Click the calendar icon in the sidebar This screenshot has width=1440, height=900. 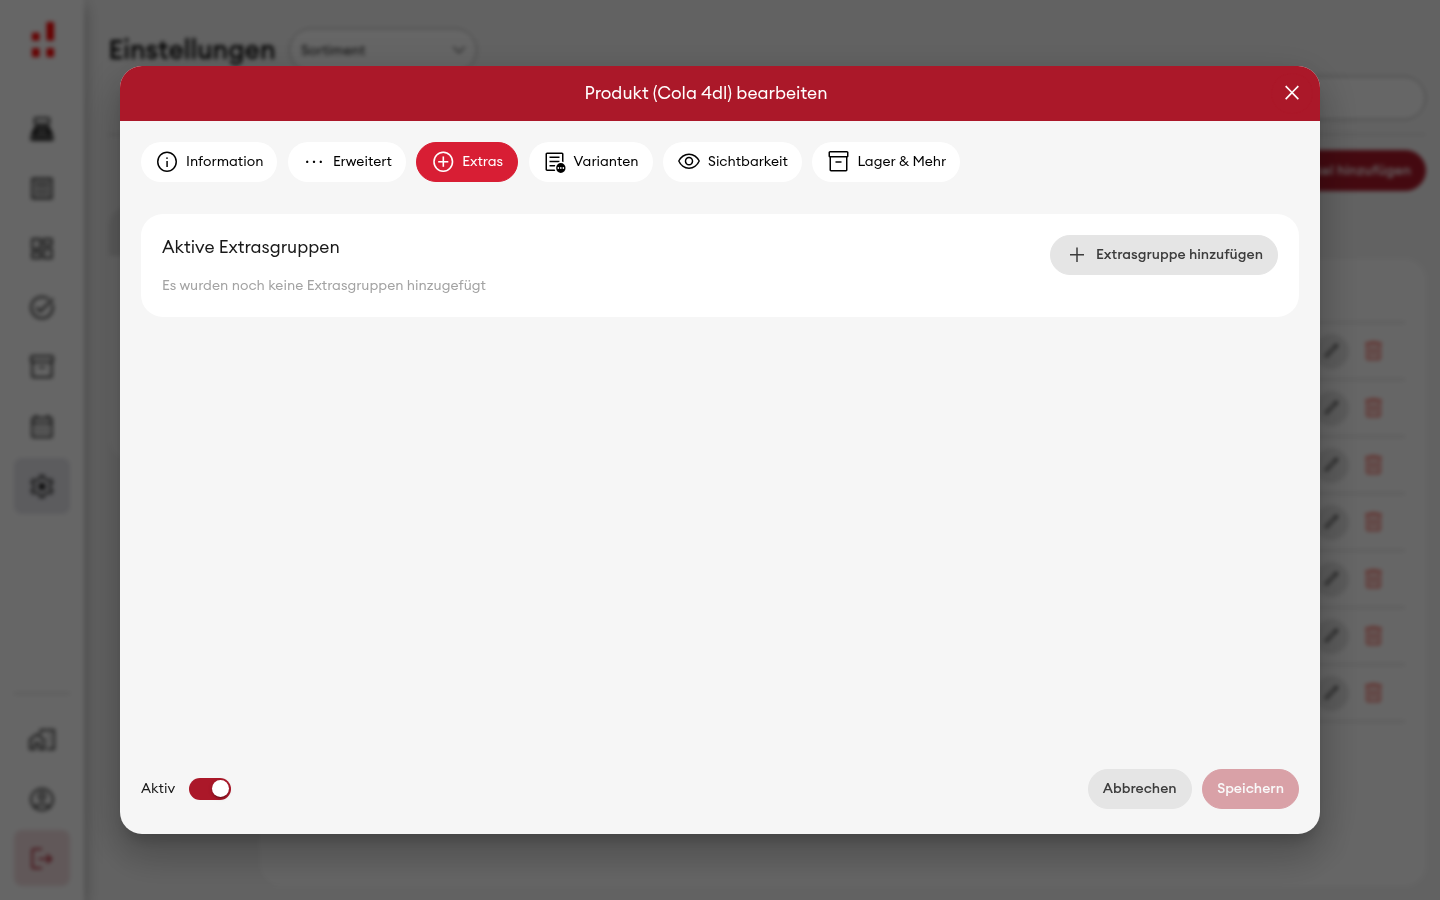42,427
